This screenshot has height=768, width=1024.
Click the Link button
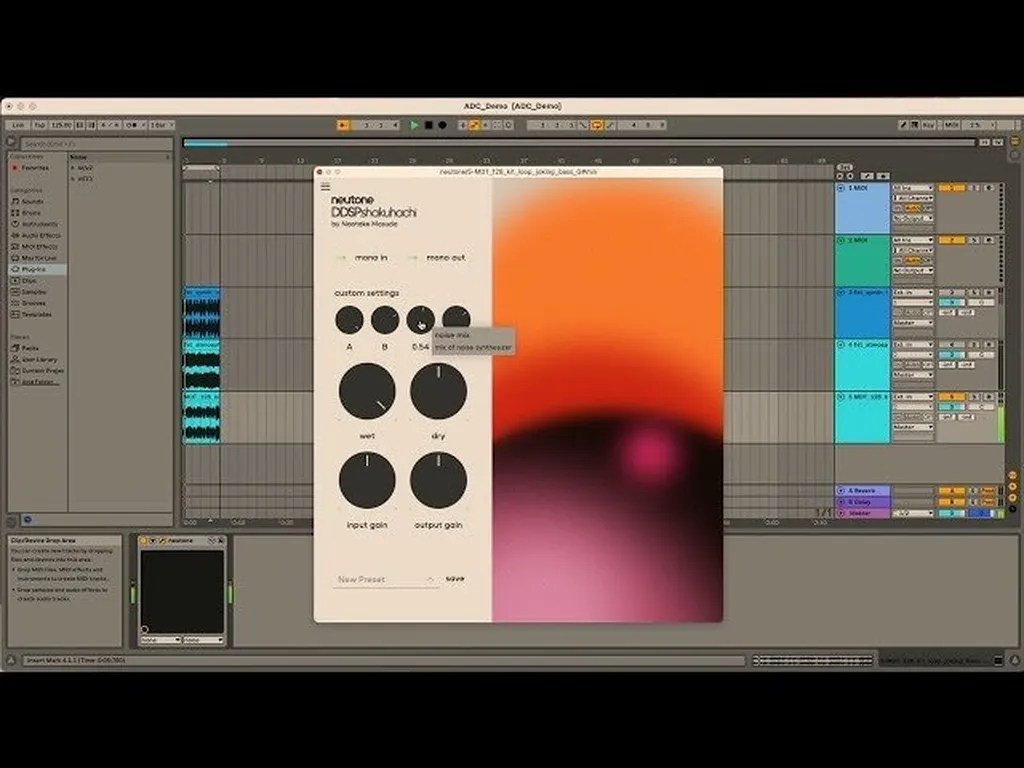(x=17, y=125)
